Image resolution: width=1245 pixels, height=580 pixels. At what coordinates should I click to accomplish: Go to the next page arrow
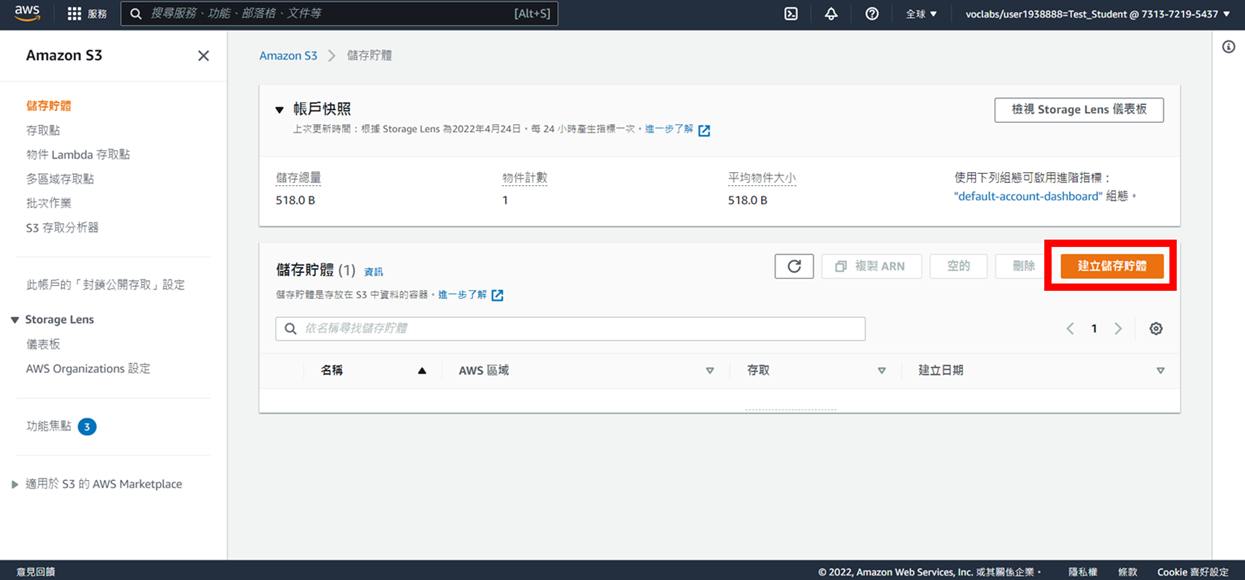tap(1118, 329)
